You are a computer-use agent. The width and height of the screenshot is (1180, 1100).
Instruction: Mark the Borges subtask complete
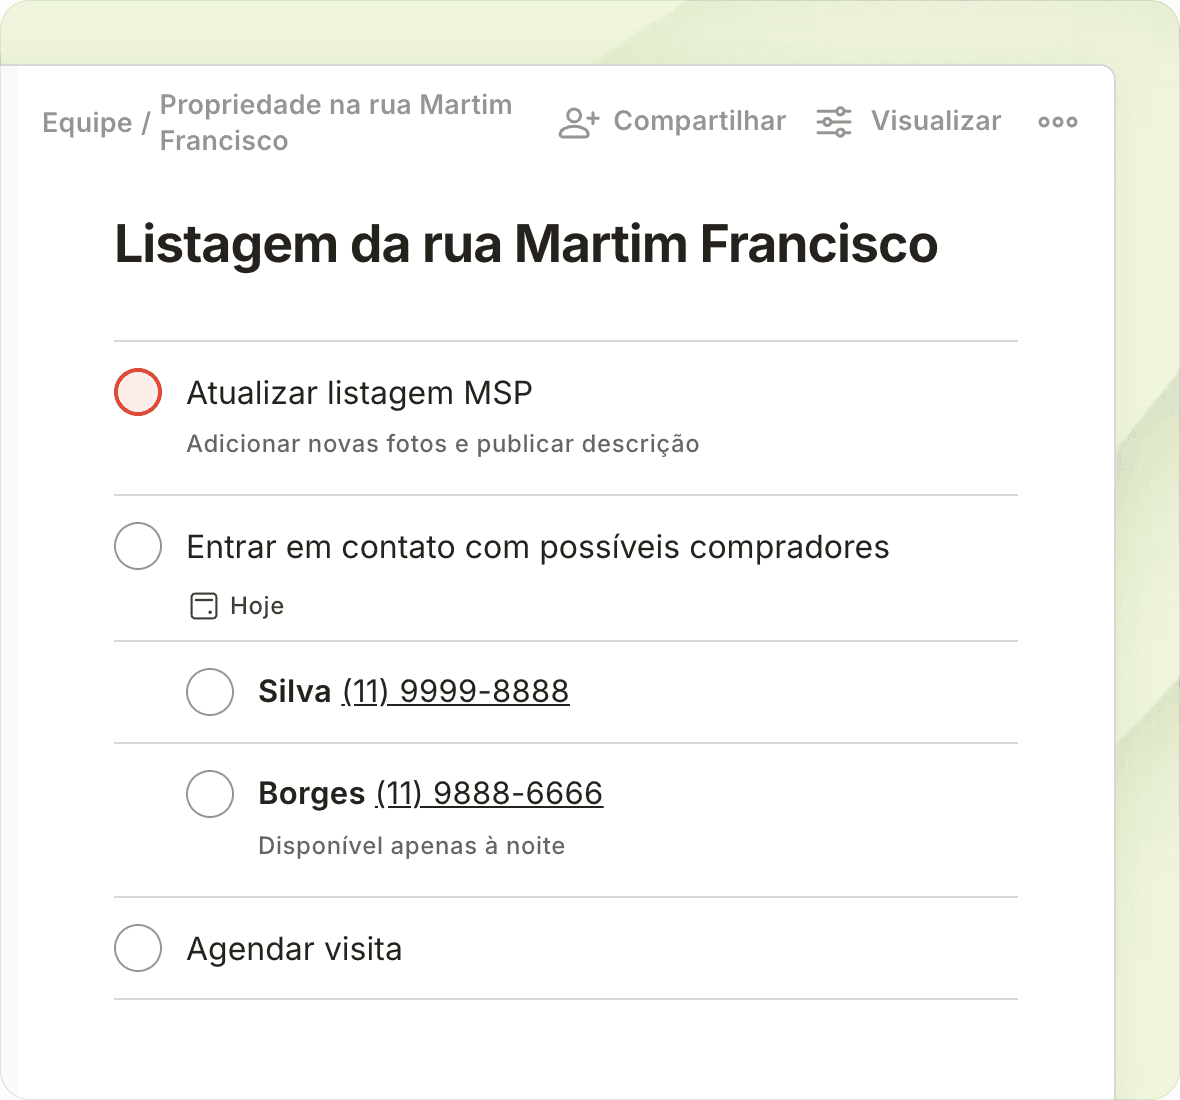tap(210, 794)
